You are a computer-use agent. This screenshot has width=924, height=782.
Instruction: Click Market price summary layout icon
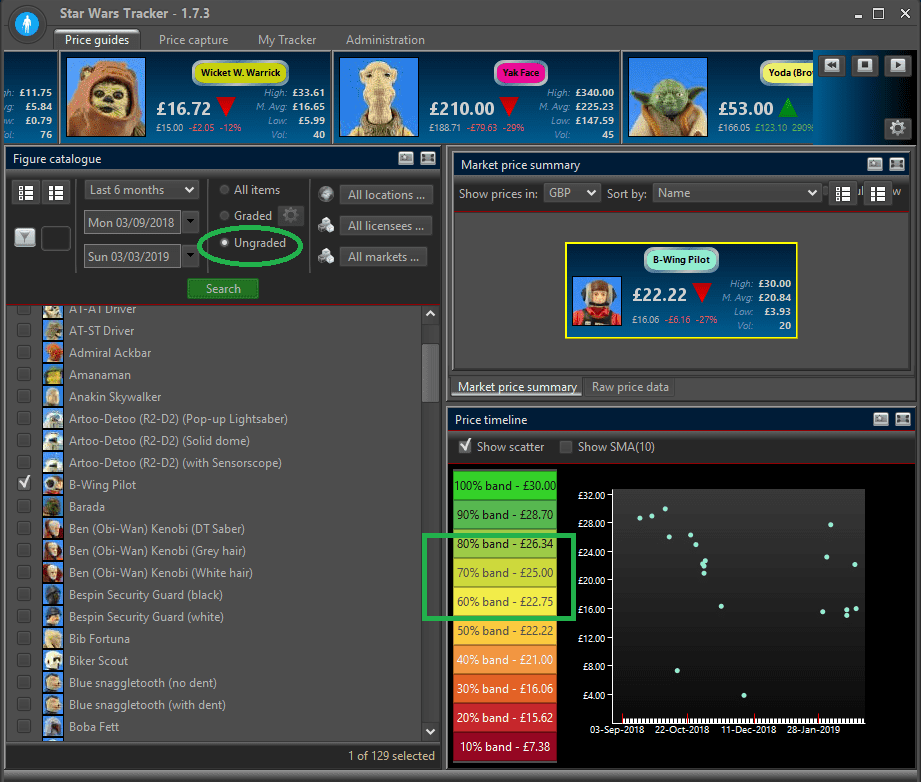tap(897, 164)
